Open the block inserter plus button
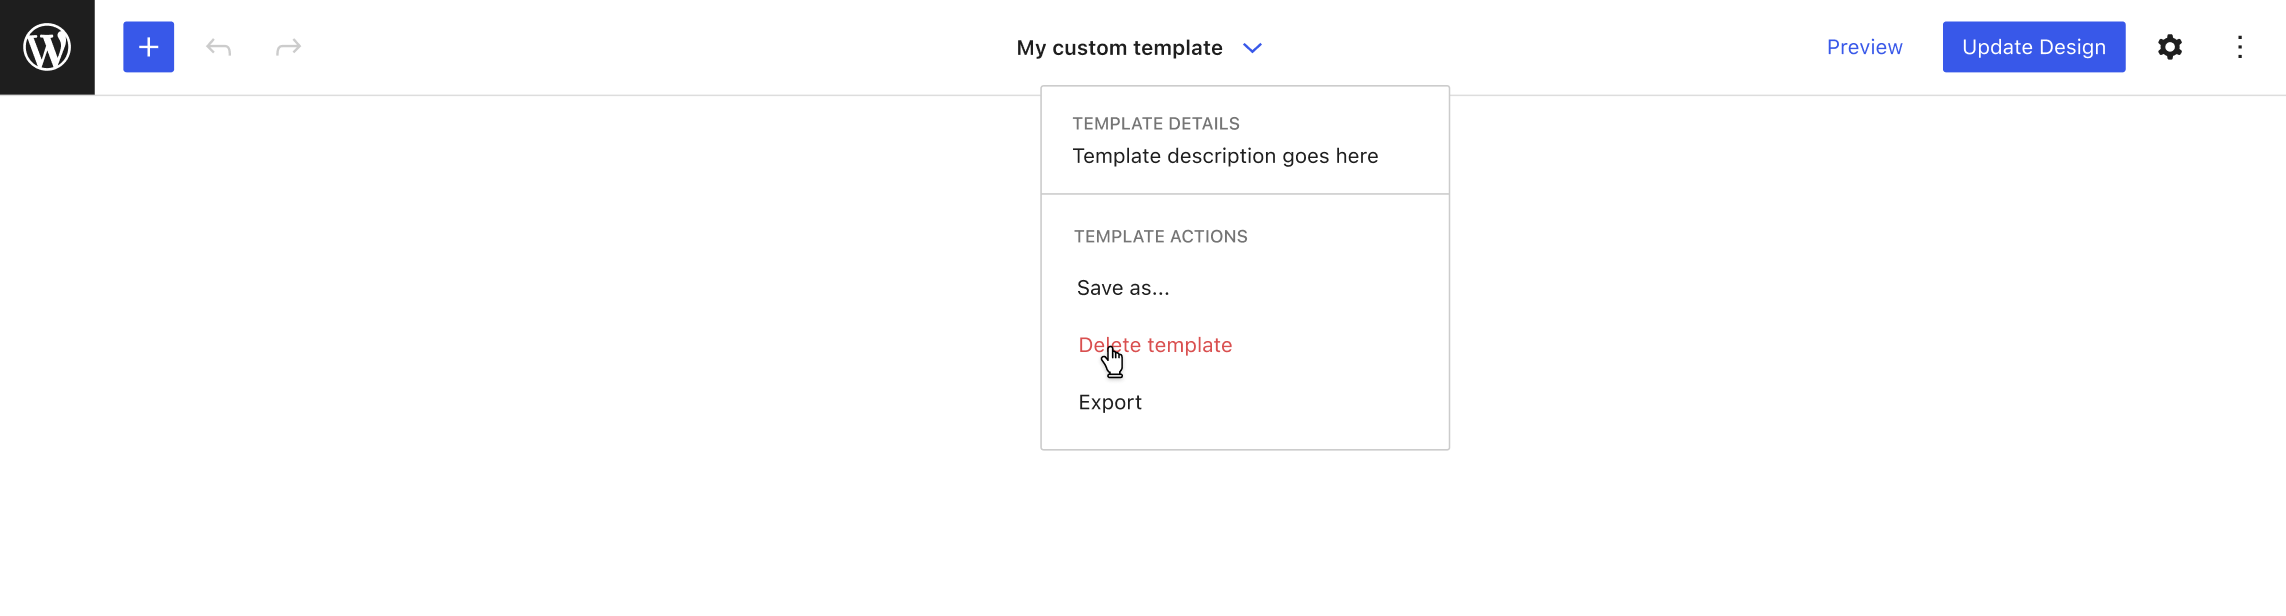The image size is (2286, 616). 148,47
